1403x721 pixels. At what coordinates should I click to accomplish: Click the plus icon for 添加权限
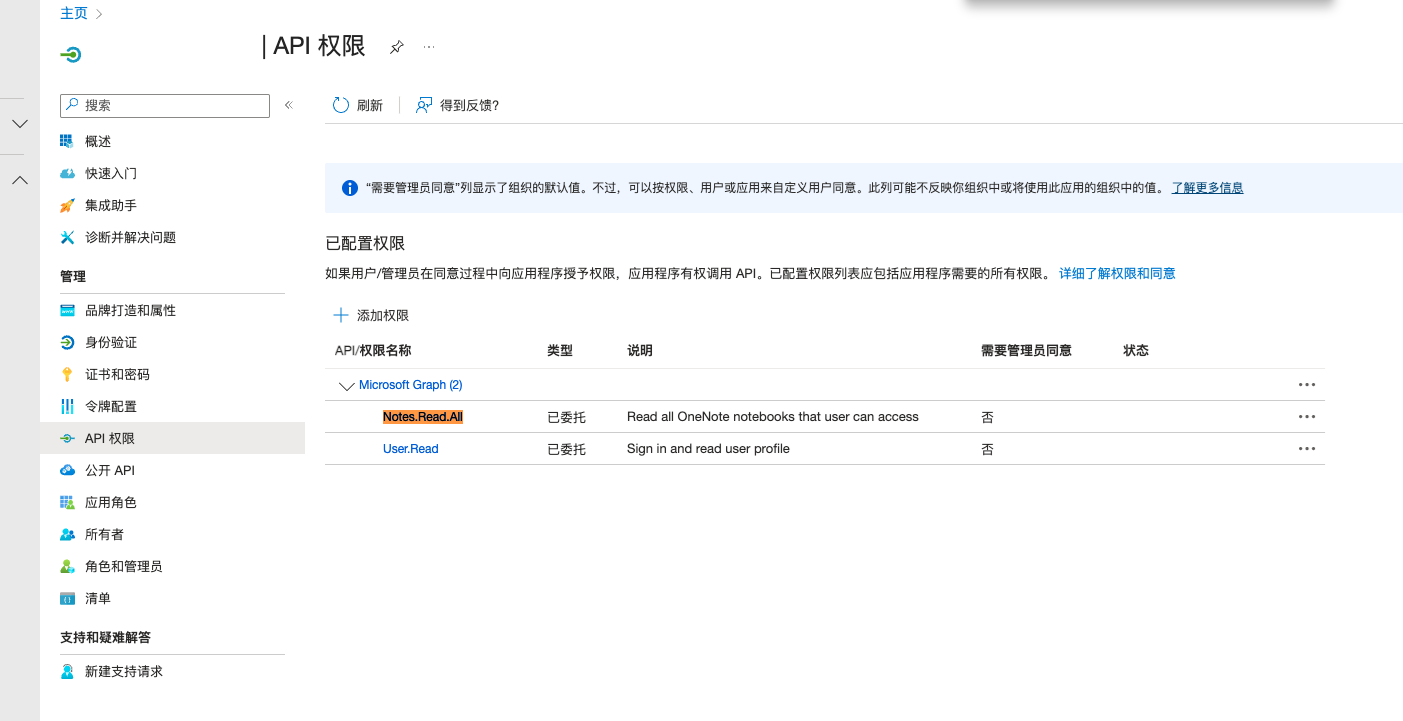(341, 315)
